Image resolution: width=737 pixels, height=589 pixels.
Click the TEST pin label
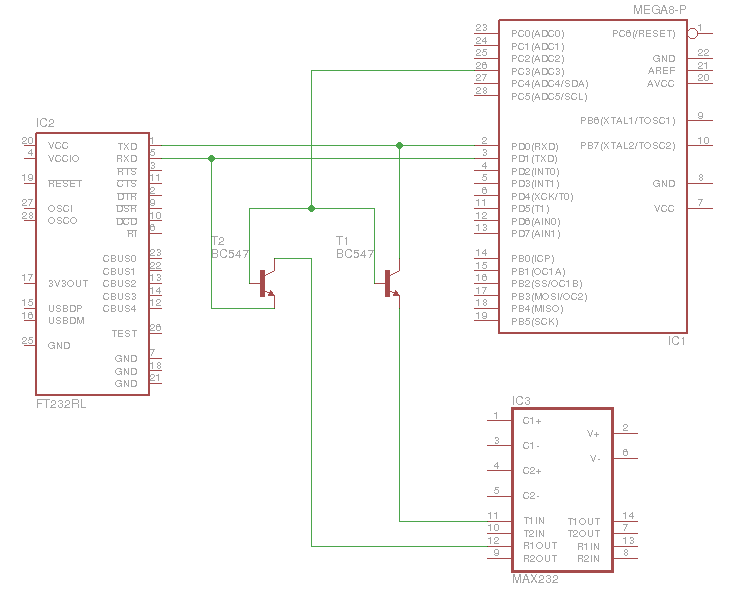tap(125, 334)
